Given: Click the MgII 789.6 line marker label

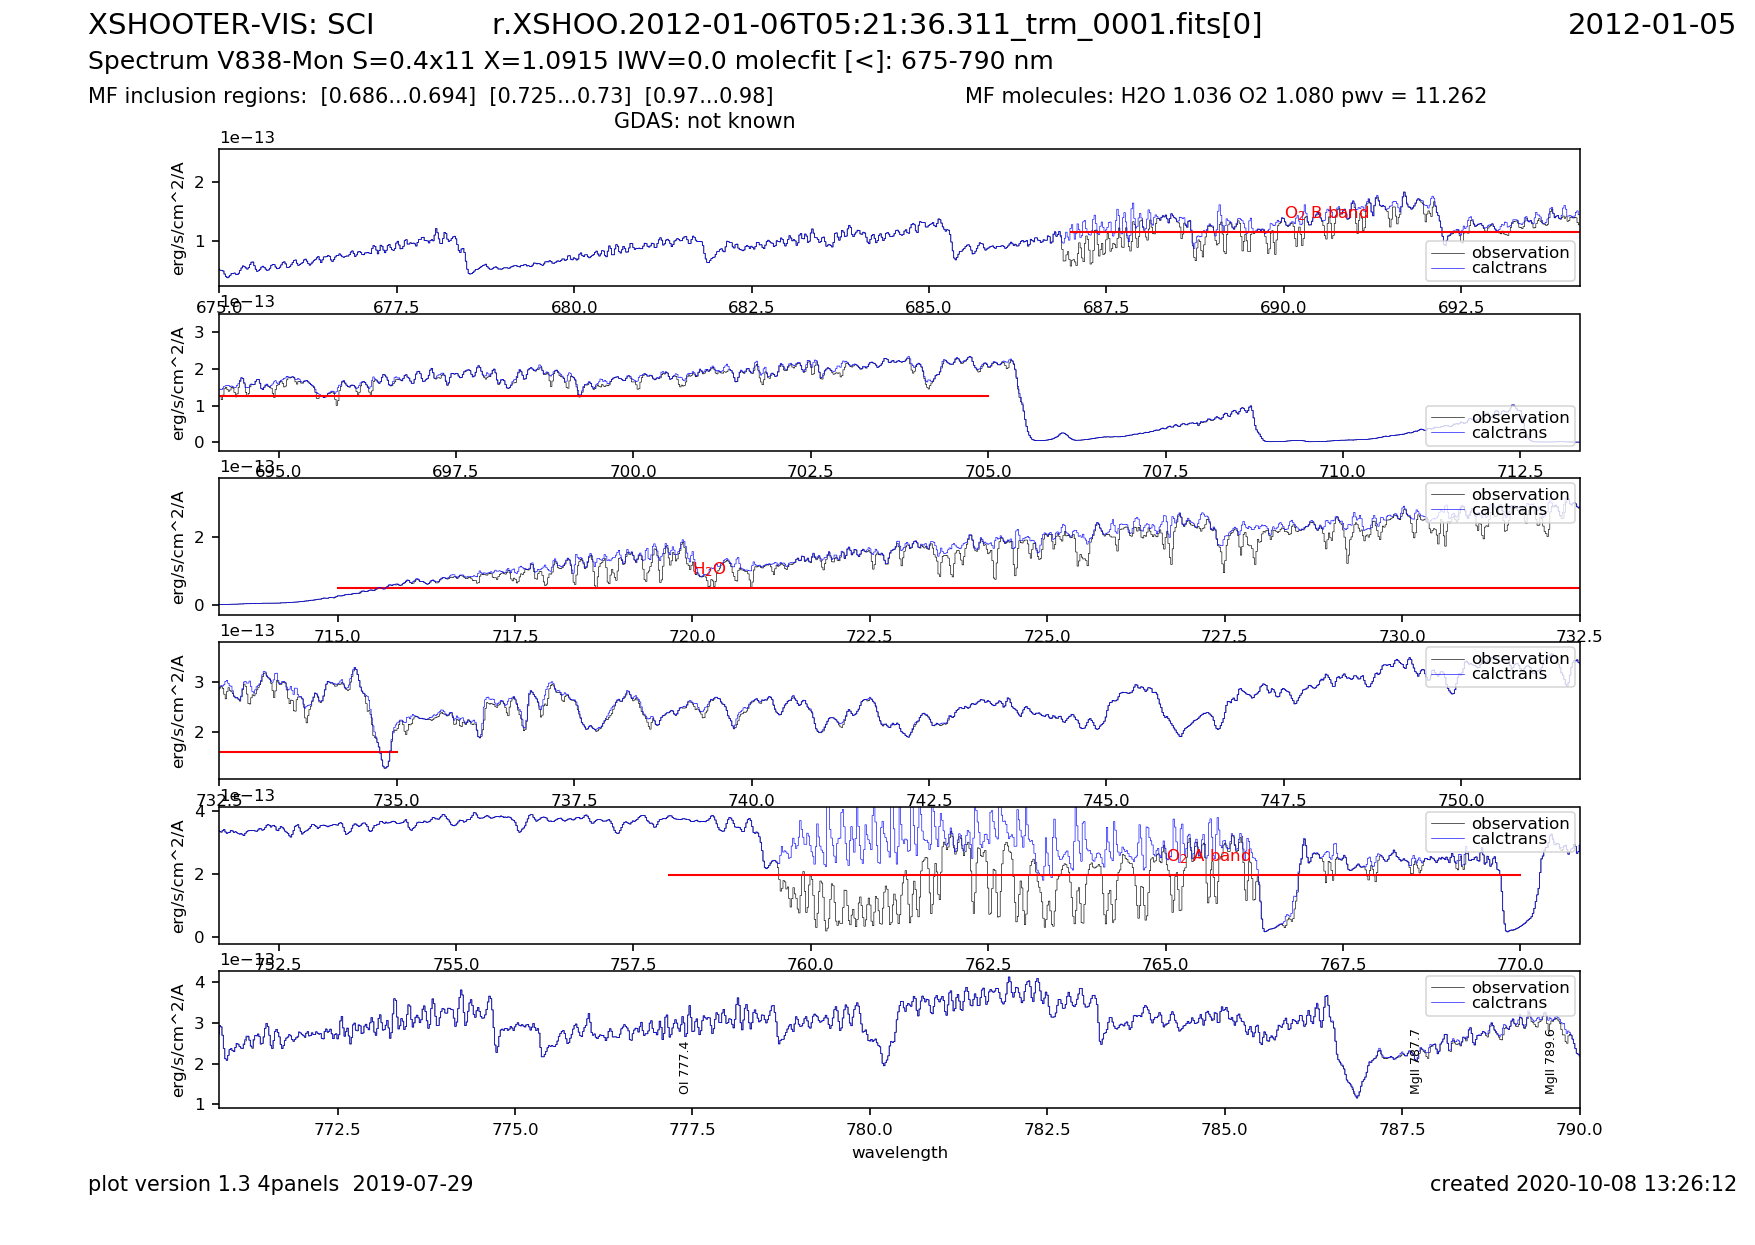Looking at the screenshot, I should click(1550, 1056).
